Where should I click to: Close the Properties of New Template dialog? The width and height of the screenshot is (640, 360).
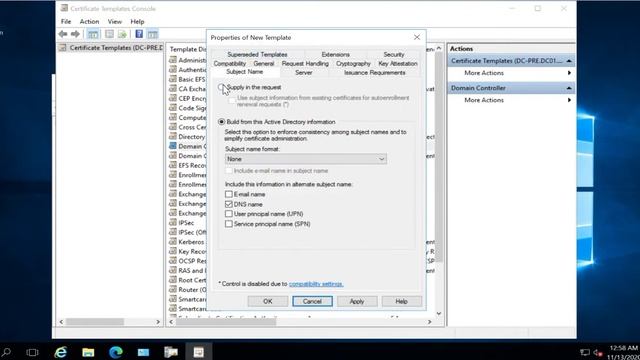[417, 37]
